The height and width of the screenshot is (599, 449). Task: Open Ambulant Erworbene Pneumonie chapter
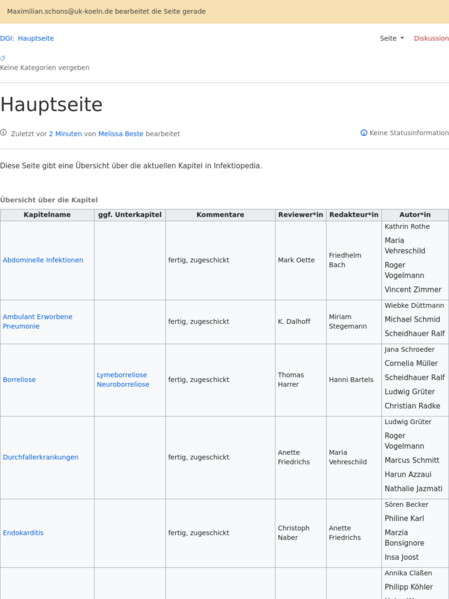(37, 321)
